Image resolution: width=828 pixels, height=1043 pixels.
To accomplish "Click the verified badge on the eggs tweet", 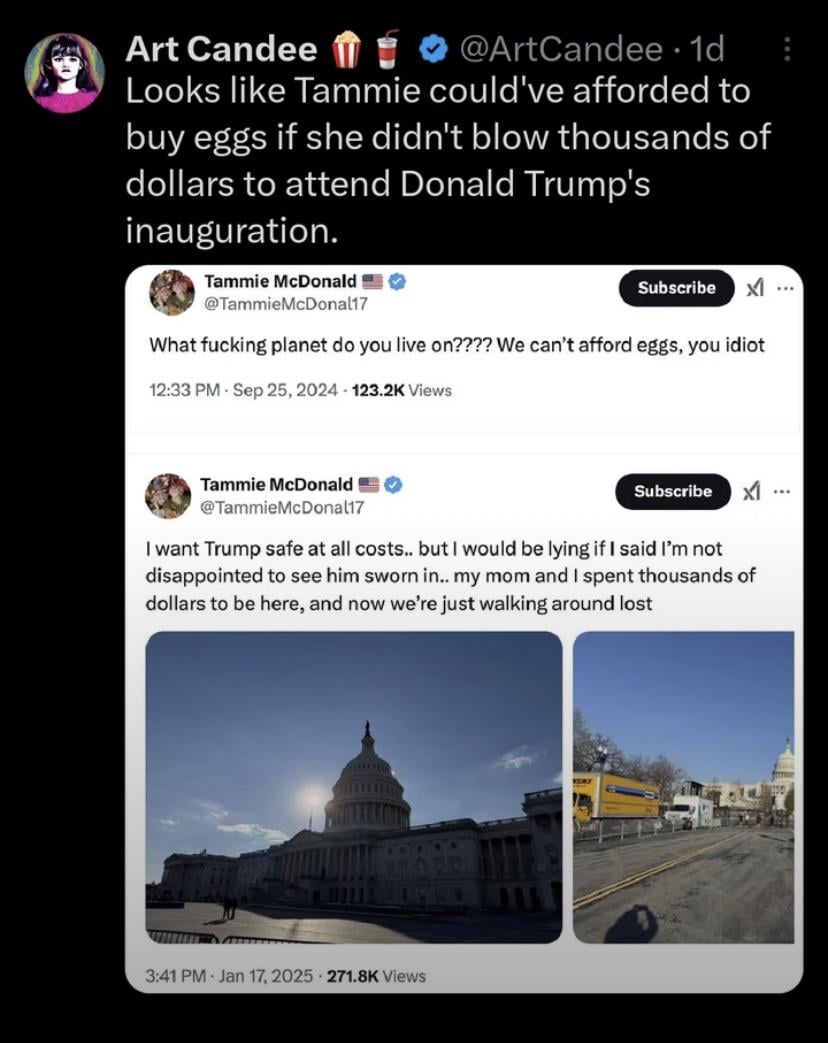I will [397, 282].
